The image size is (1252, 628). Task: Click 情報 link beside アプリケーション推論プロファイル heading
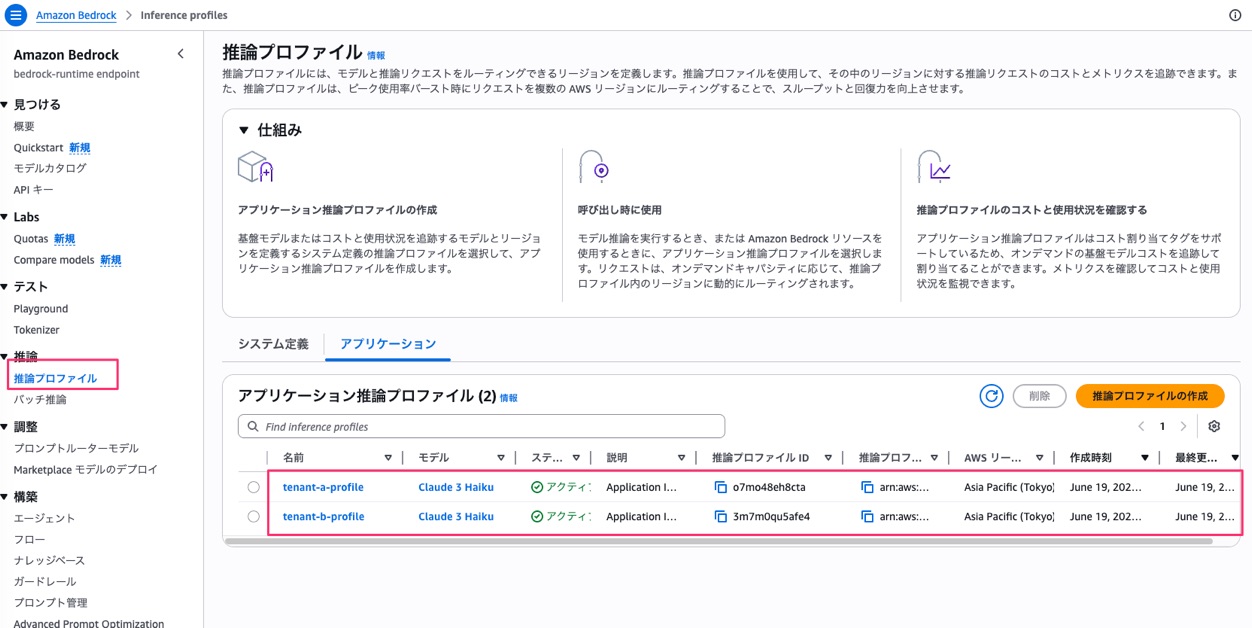[509, 398]
